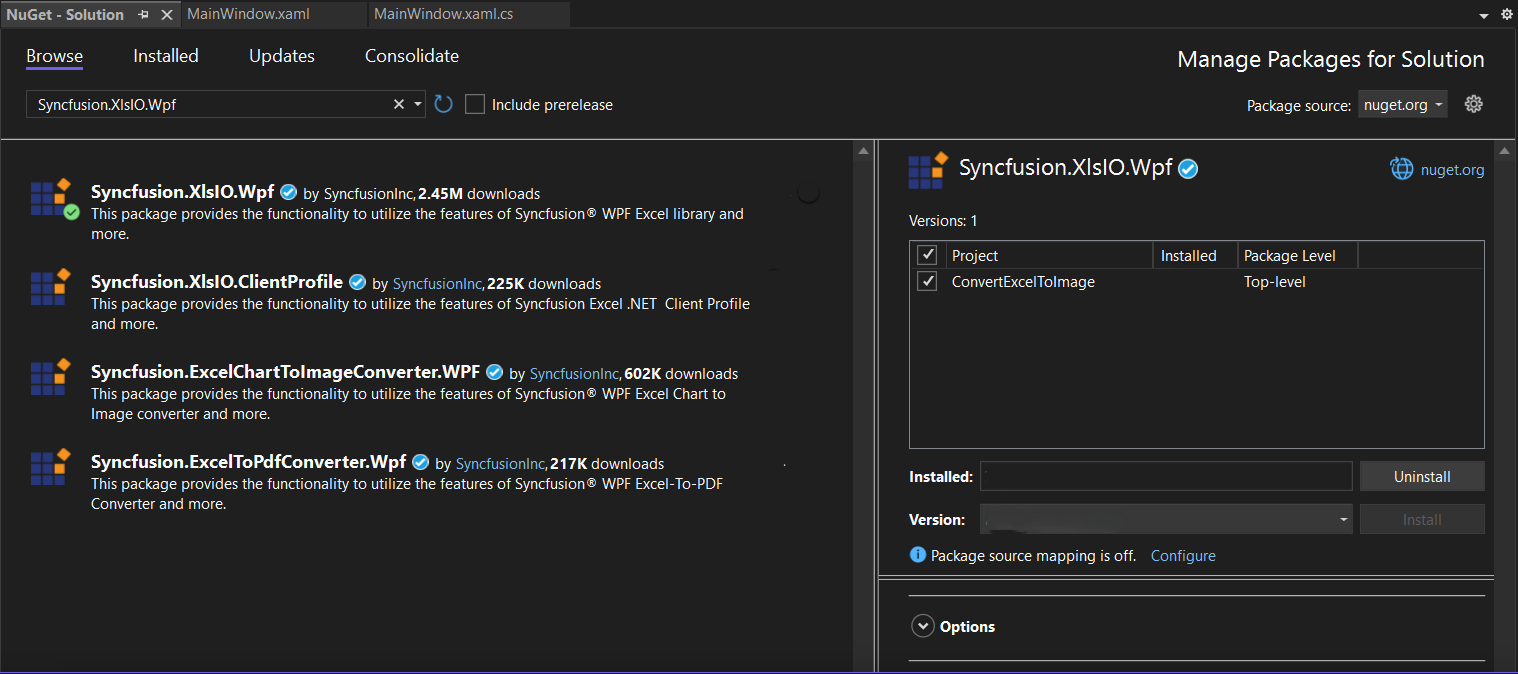1518x674 pixels.
Task: Open the Version dropdown
Action: (1342, 519)
